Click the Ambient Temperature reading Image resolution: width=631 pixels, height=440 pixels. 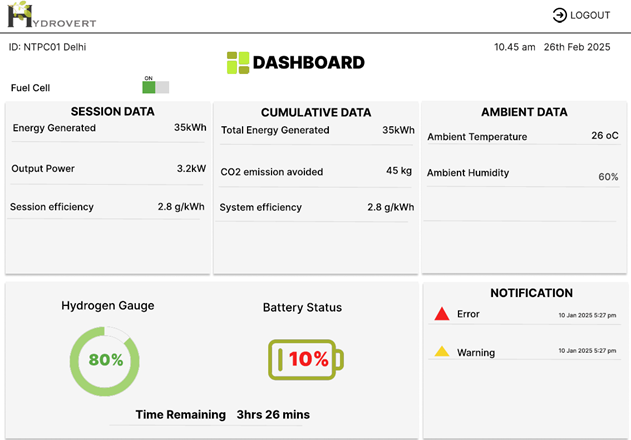[521, 136]
